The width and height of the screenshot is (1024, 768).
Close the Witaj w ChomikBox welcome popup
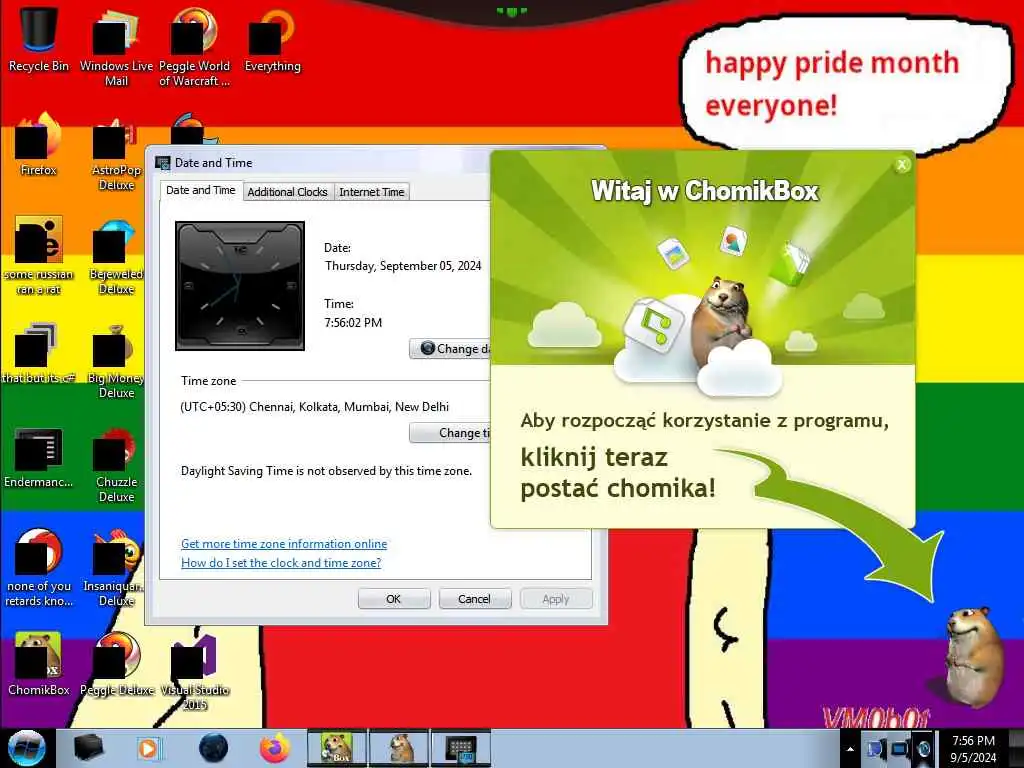(x=902, y=165)
